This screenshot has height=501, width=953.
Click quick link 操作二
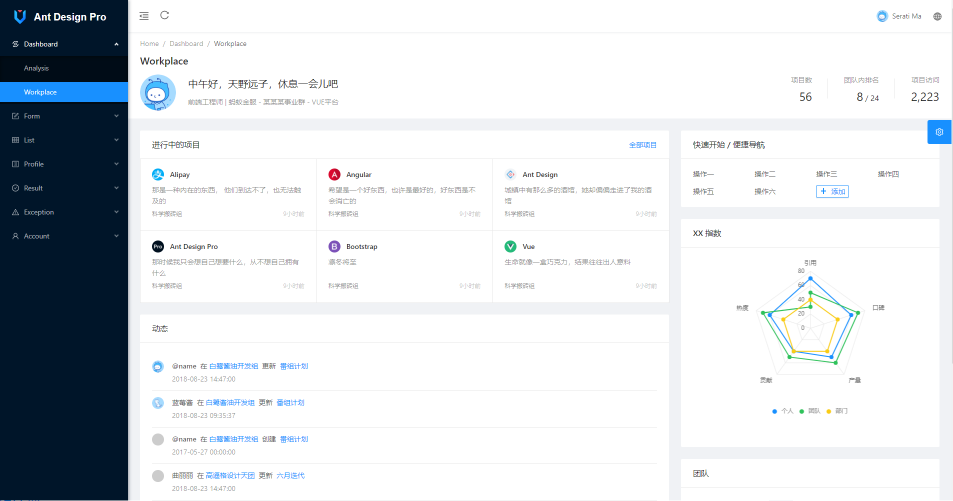coord(765,174)
